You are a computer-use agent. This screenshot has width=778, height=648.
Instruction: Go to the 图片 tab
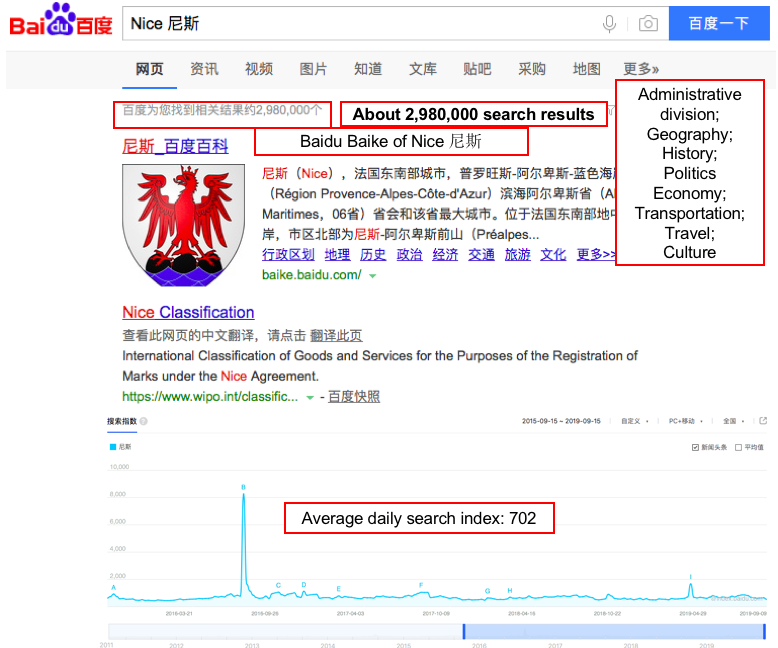pyautogui.click(x=313, y=69)
